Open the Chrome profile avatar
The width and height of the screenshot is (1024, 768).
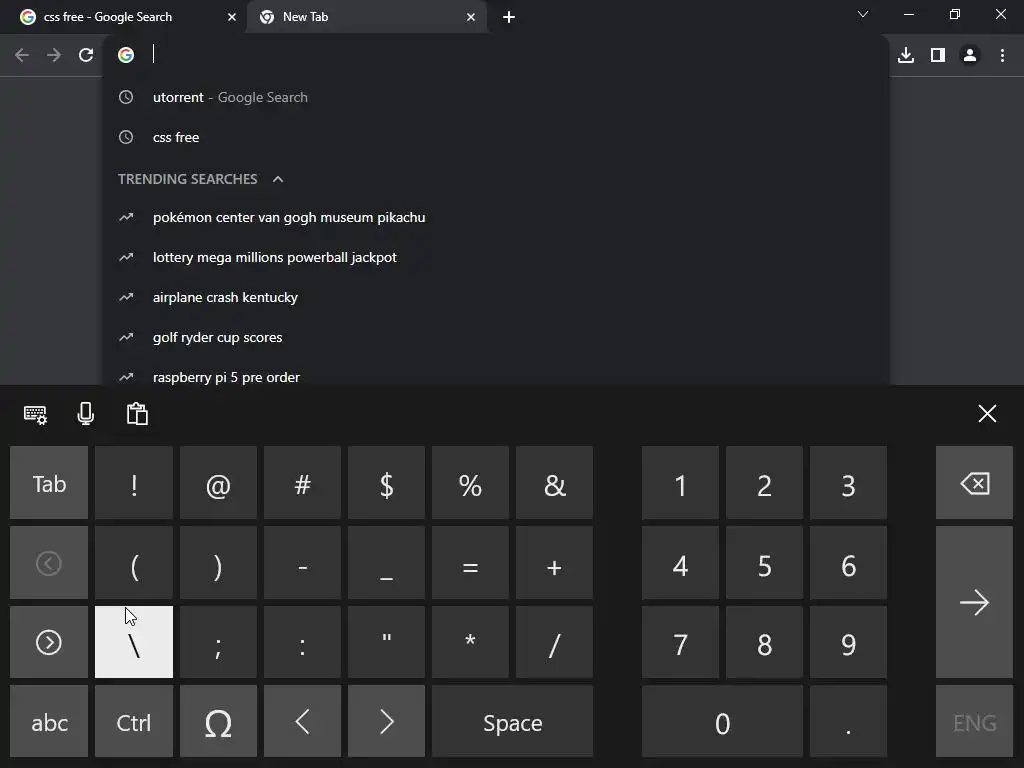(970, 56)
